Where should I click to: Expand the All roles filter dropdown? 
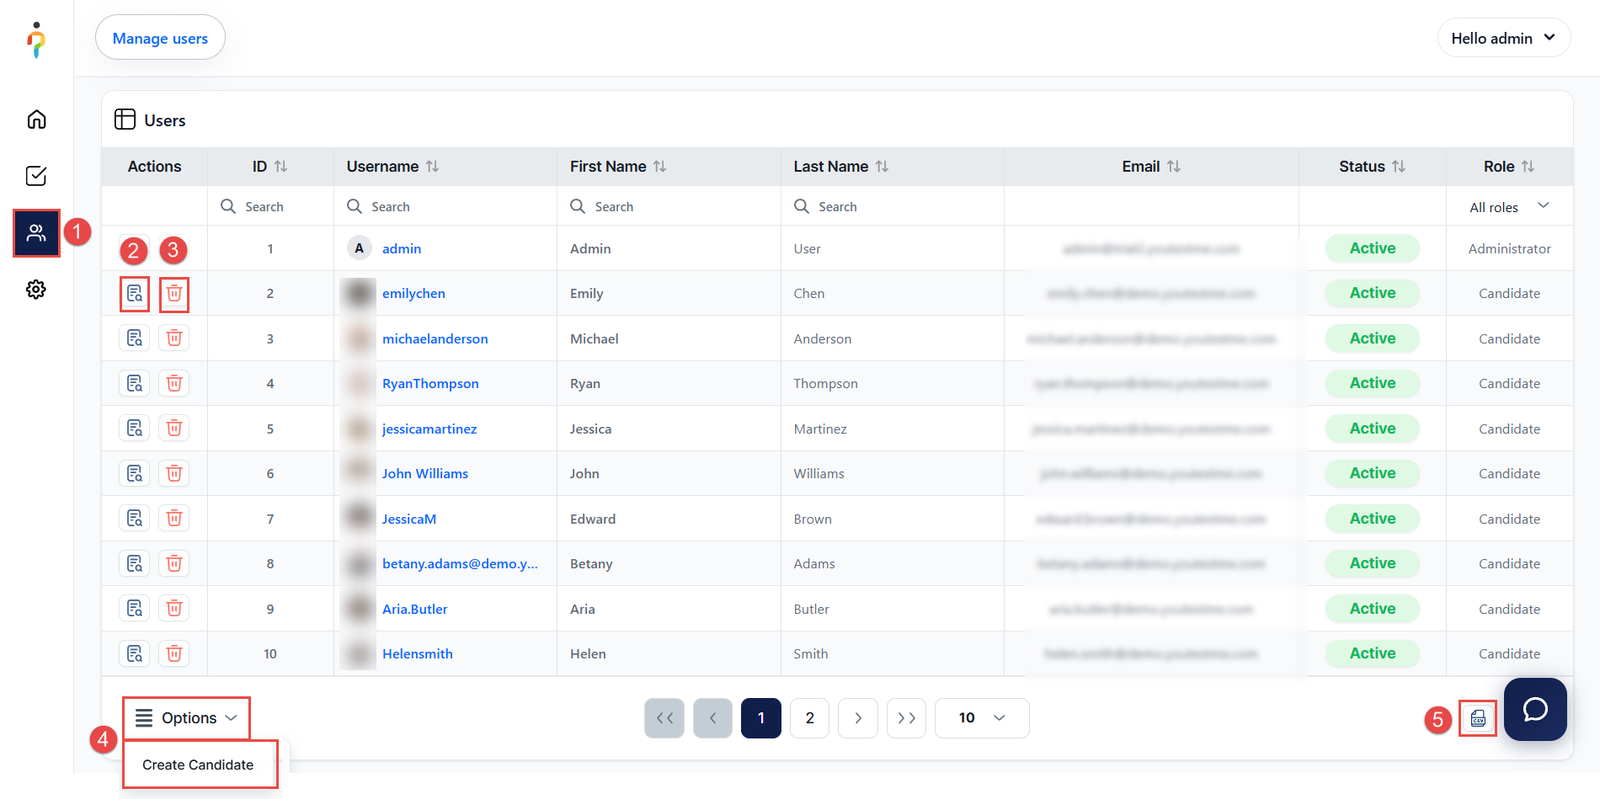coord(1508,207)
